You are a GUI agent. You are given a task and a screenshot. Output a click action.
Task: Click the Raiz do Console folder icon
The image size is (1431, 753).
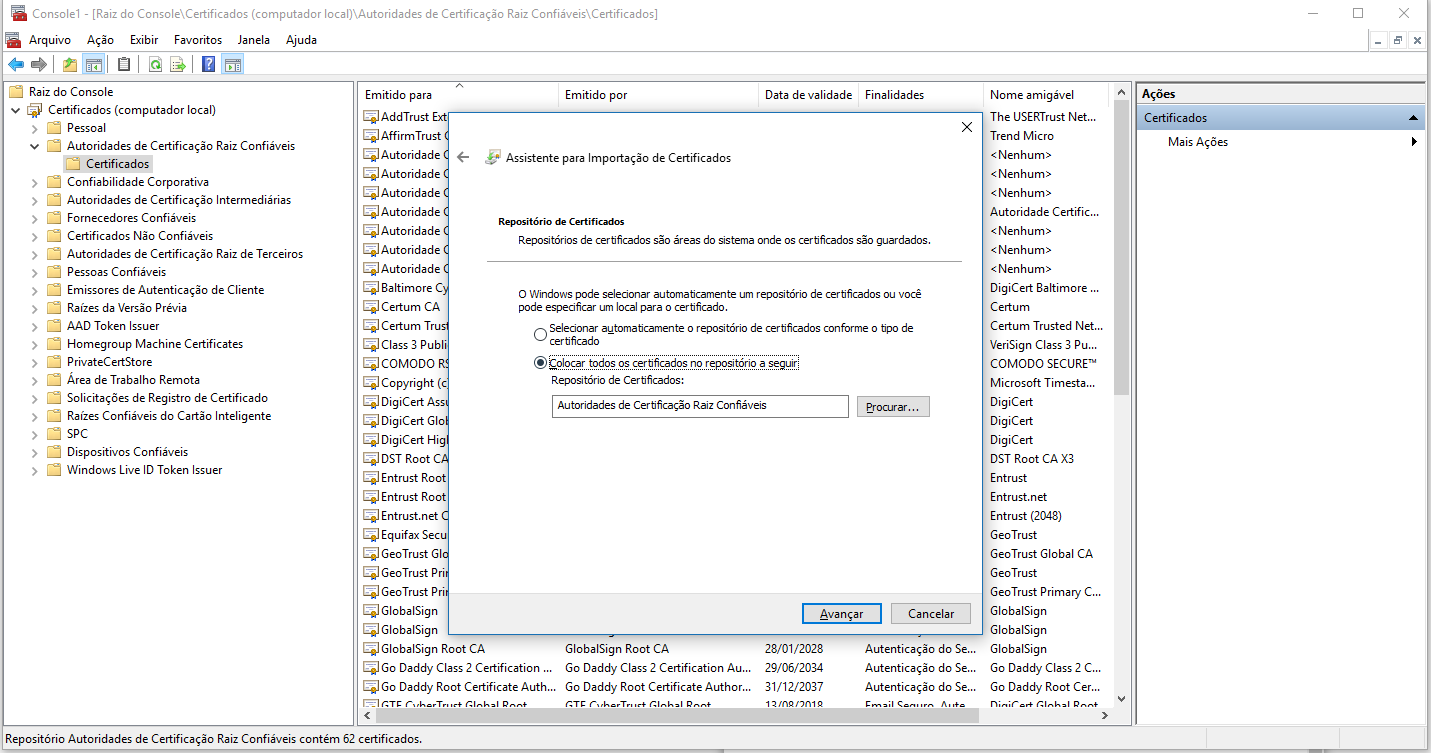(x=16, y=92)
